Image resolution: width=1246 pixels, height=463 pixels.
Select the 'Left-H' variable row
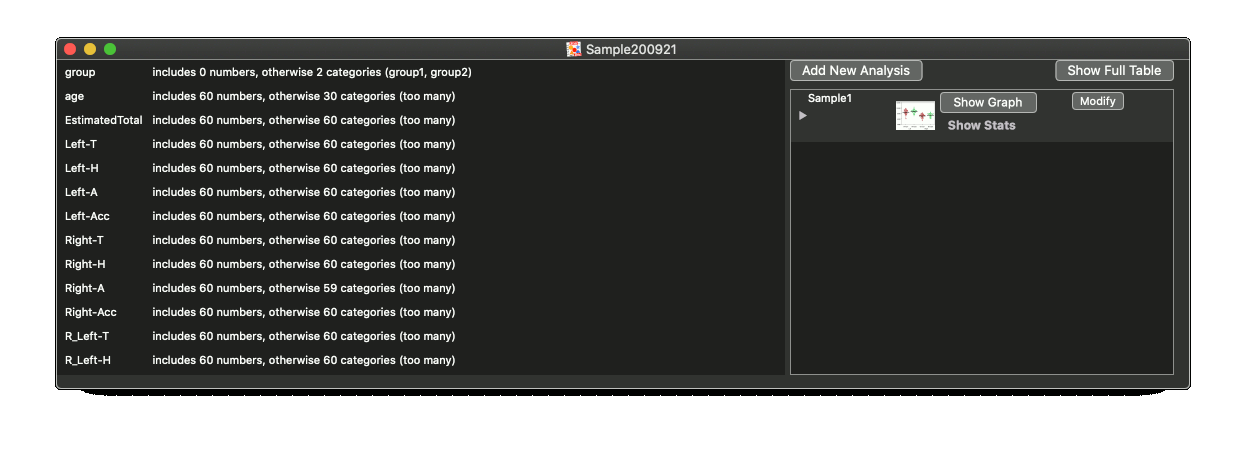point(421,168)
